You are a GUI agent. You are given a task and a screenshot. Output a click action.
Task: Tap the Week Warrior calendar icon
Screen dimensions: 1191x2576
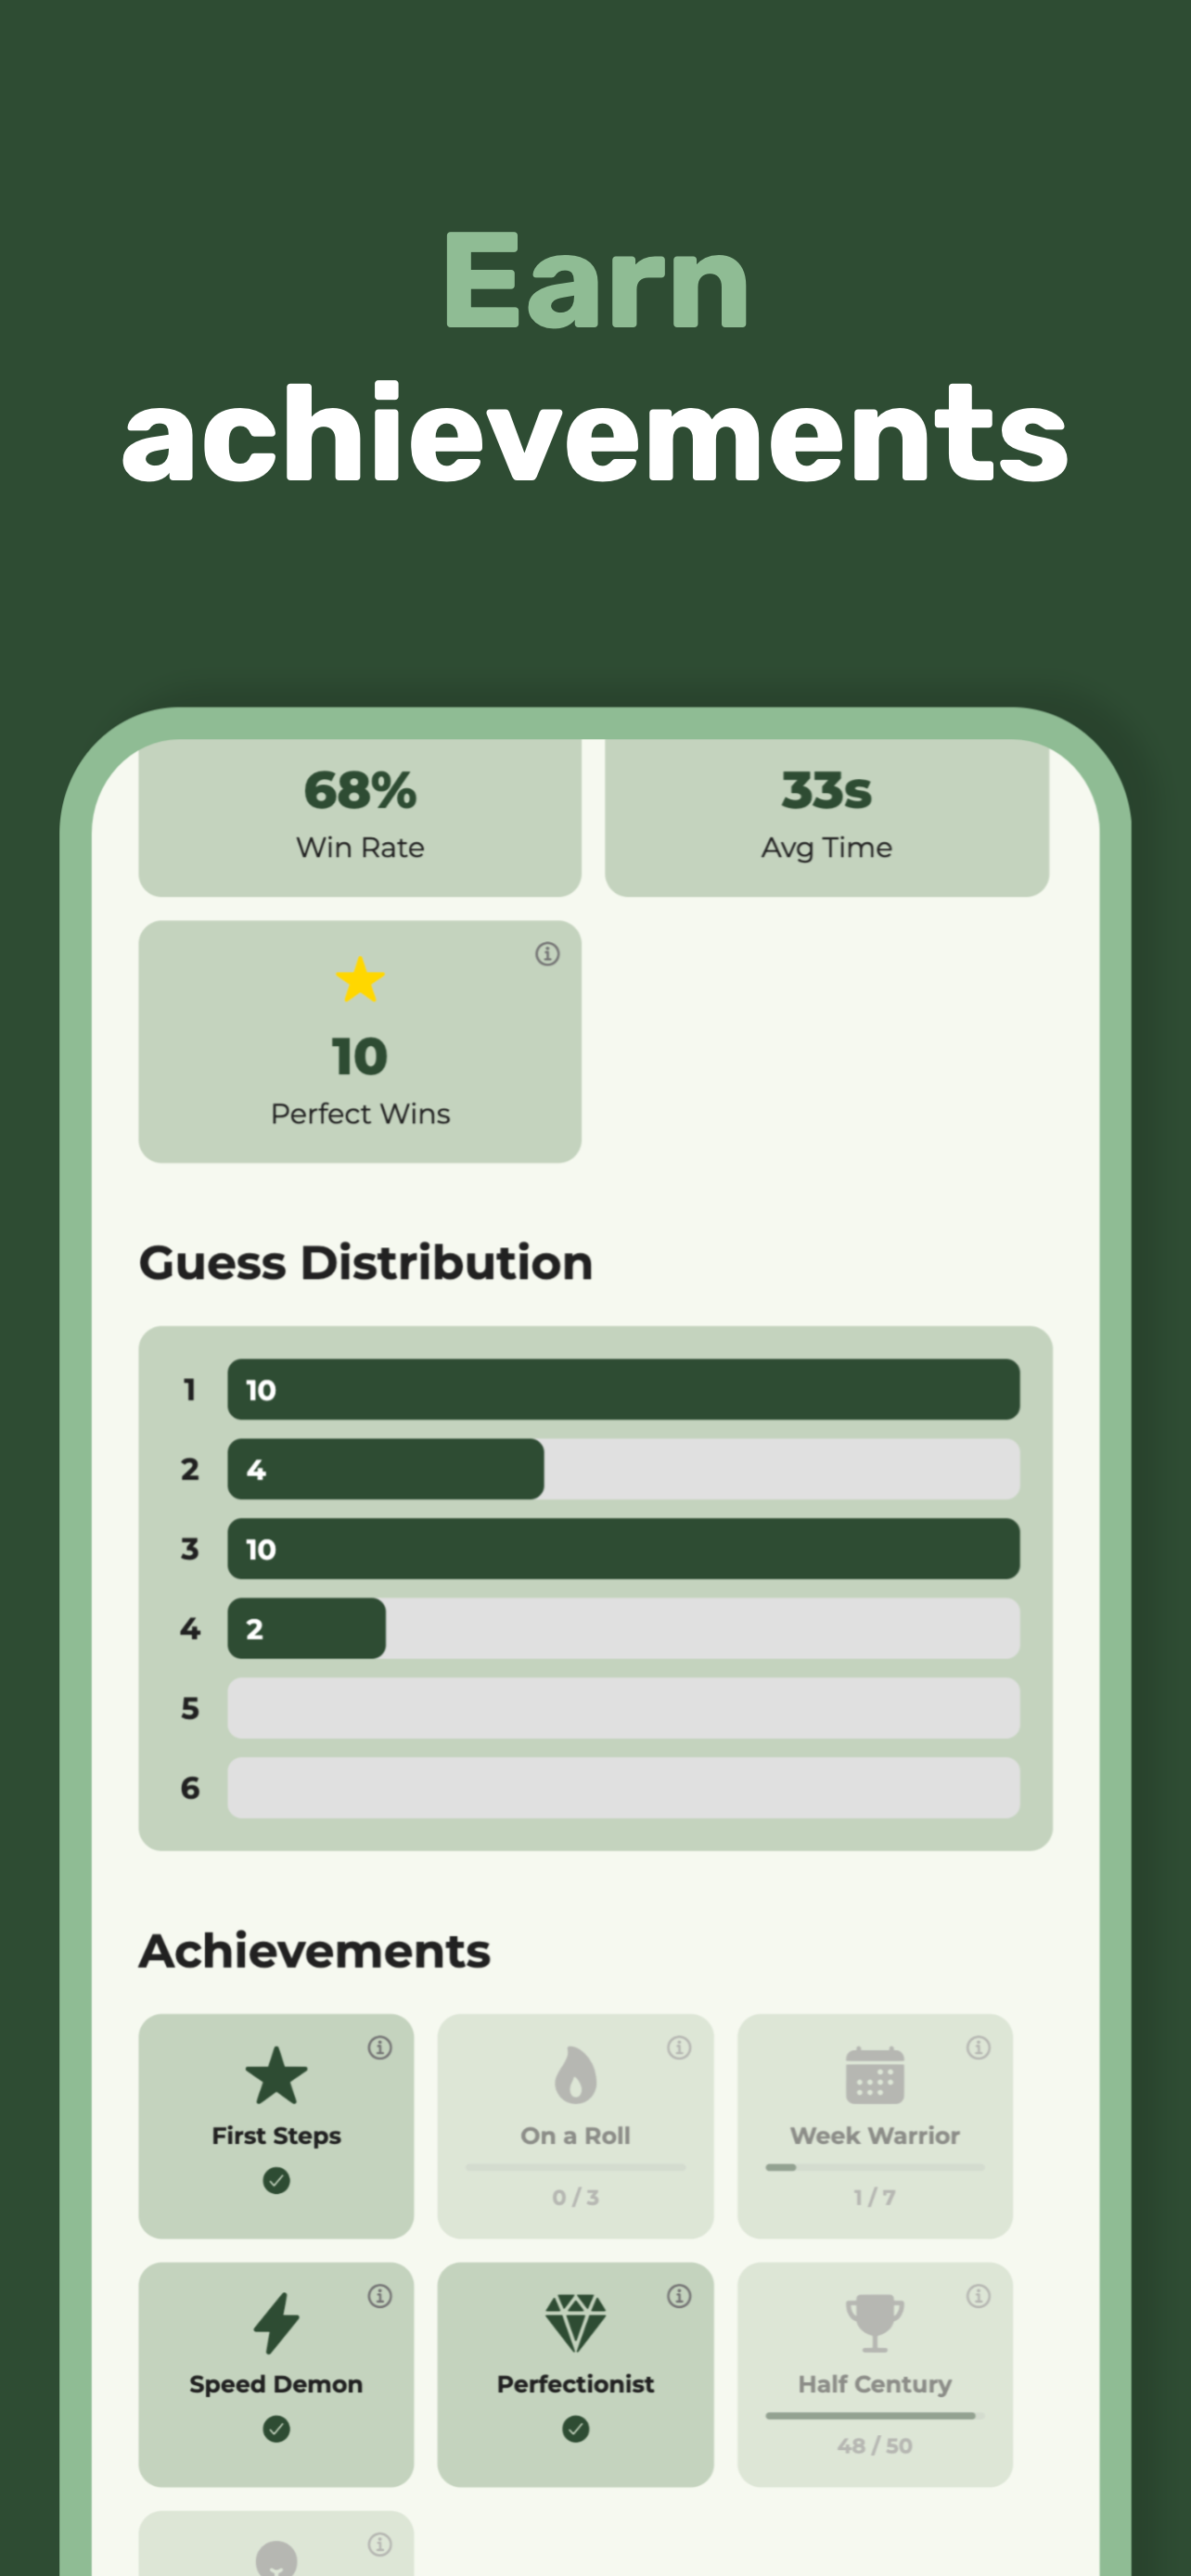point(875,2075)
